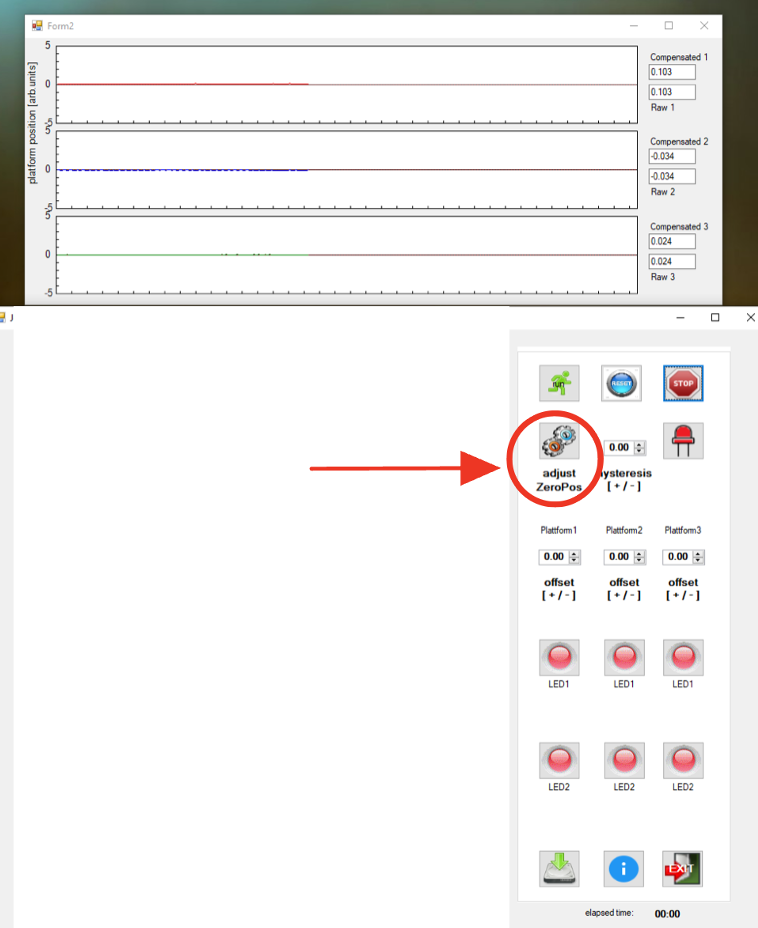This screenshot has height=928, width=758.
Task: Click the Compensated 3 value box
Action: 671,241
